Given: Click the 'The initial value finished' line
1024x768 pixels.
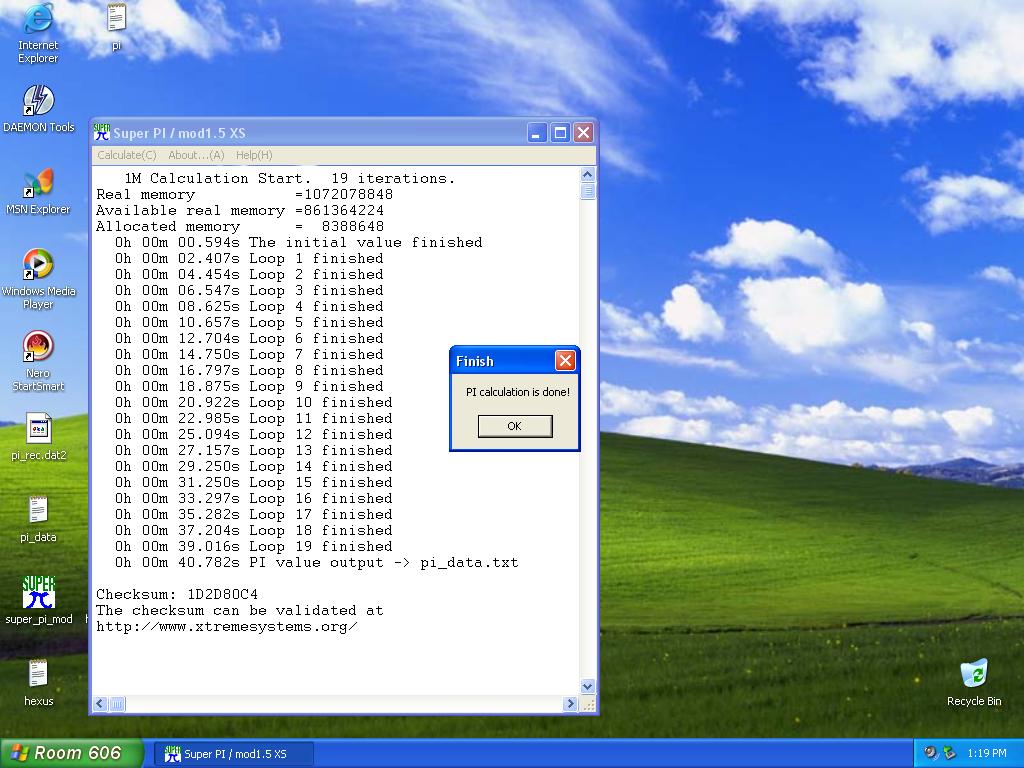Looking at the screenshot, I should tap(298, 242).
